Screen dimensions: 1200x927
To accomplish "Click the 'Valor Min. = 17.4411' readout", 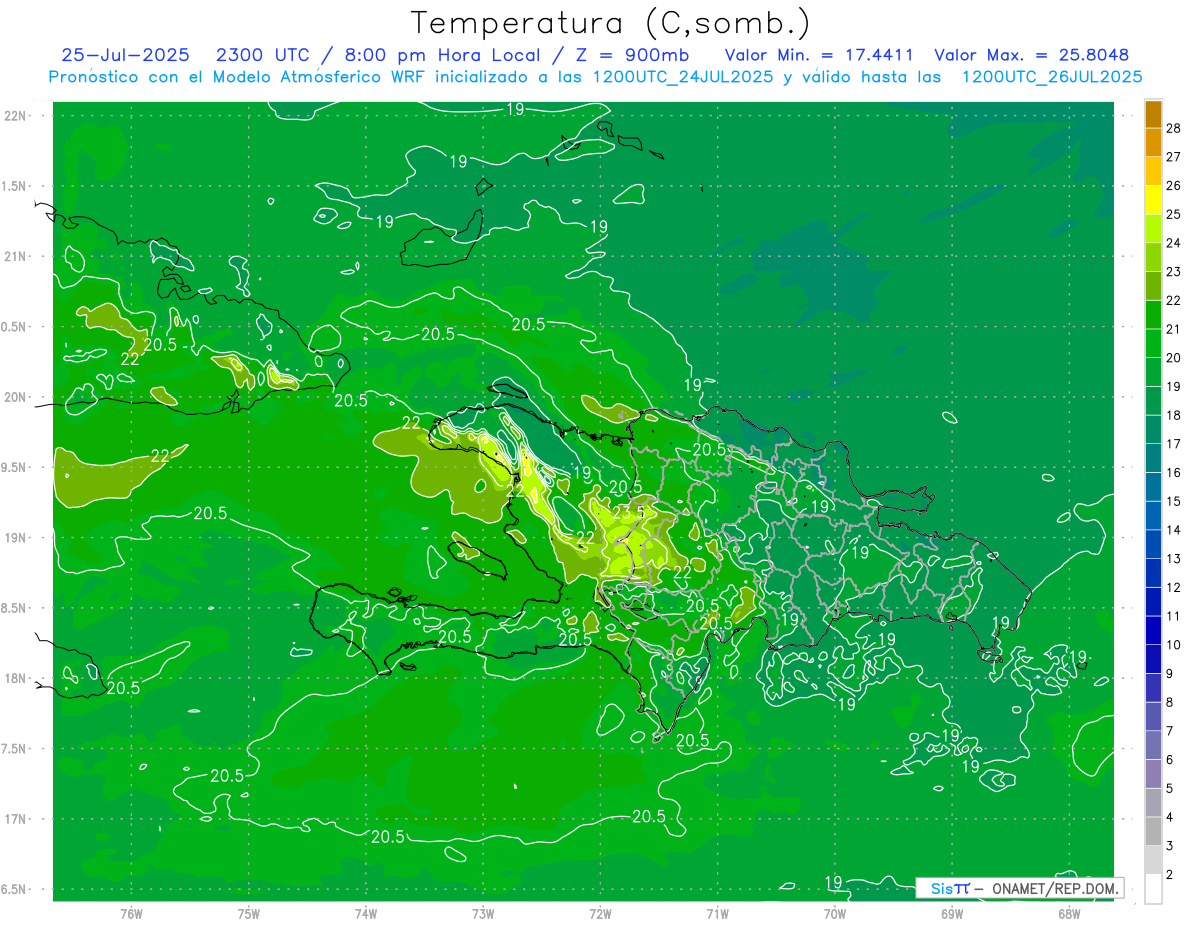I will [x=819, y=55].
